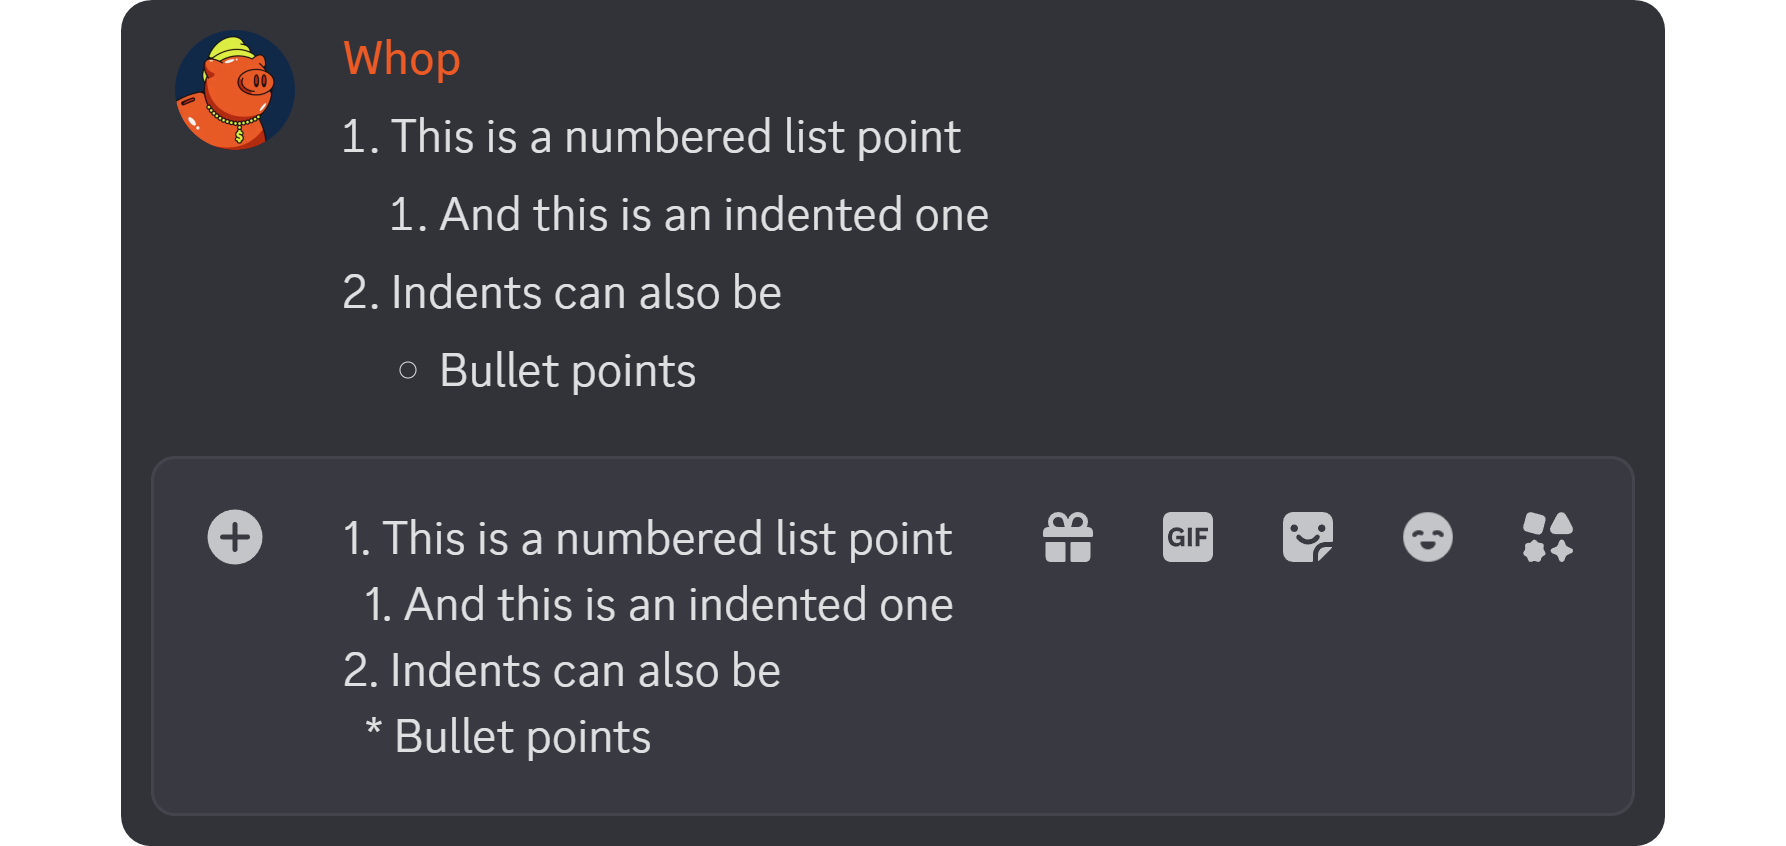Click the gift icon at the composer's right side

pyautogui.click(x=1068, y=537)
